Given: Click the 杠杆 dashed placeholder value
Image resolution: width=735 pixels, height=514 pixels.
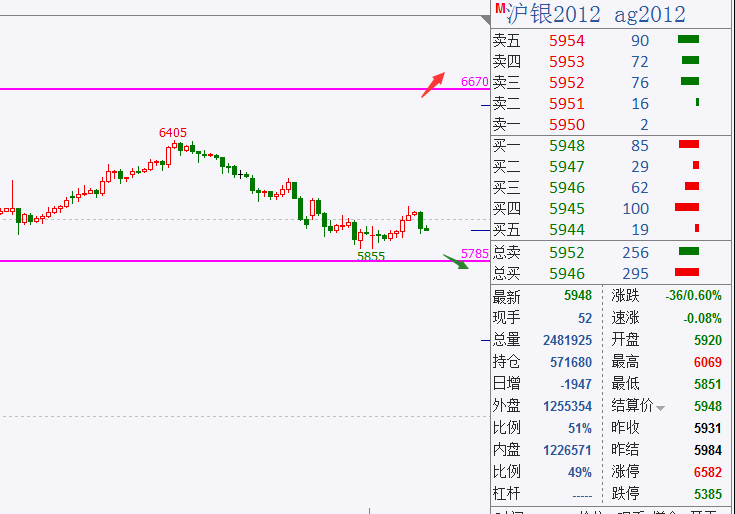Looking at the screenshot, I should click(583, 495).
